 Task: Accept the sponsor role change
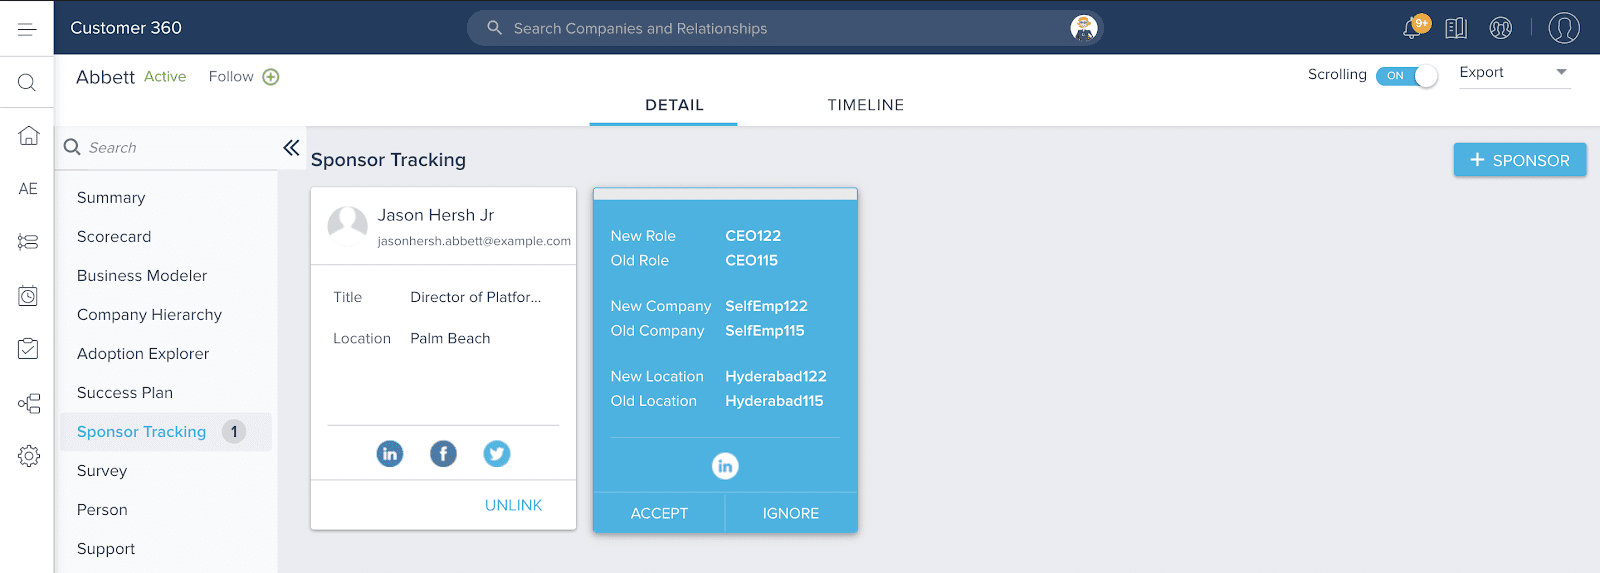659,513
